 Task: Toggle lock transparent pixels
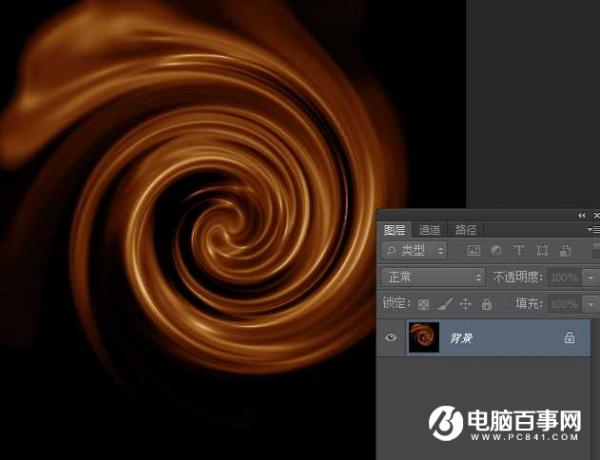[x=423, y=303]
